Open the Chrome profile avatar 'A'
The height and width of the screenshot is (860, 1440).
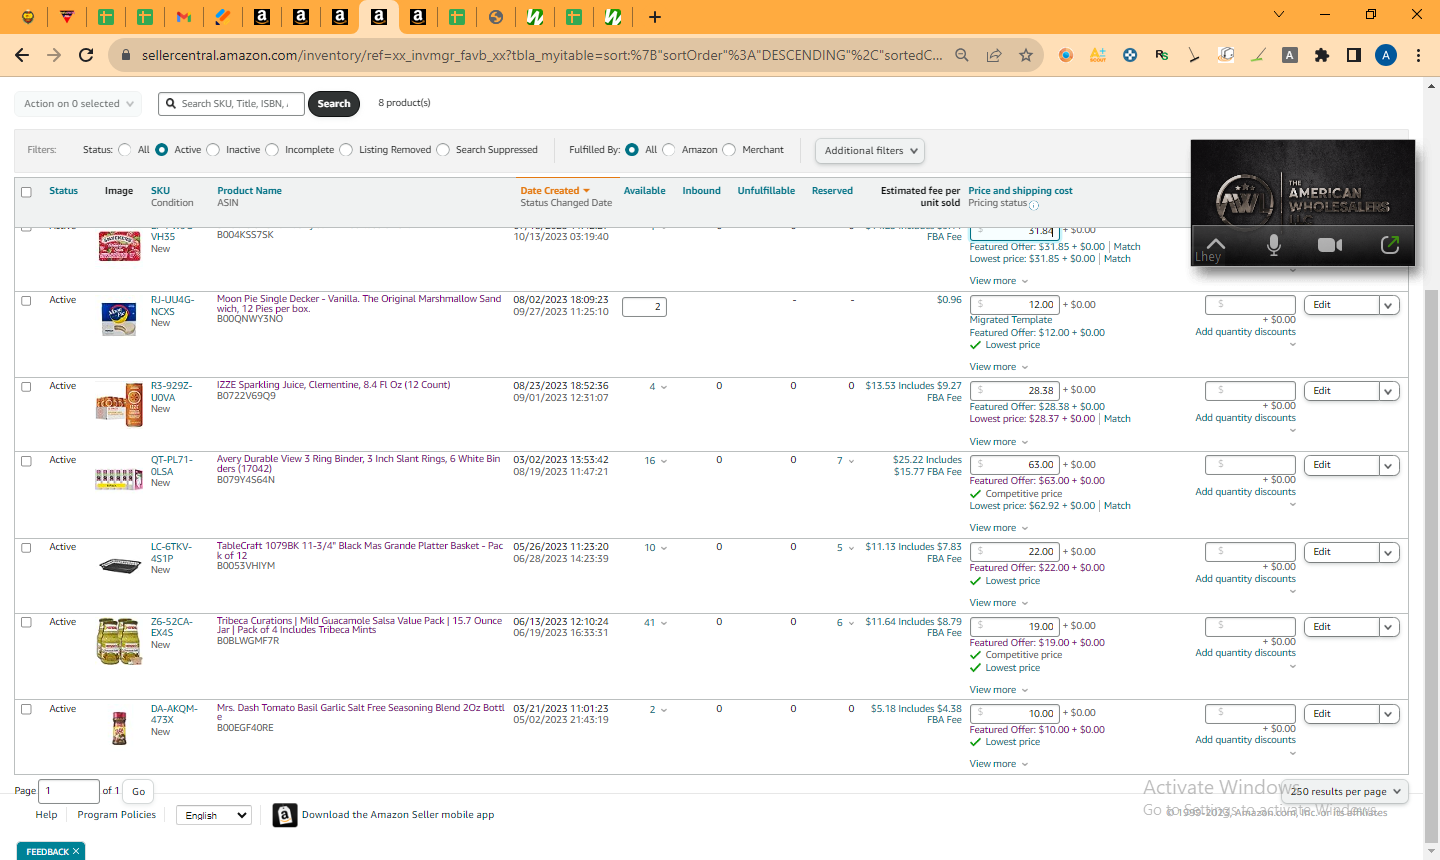click(1386, 55)
